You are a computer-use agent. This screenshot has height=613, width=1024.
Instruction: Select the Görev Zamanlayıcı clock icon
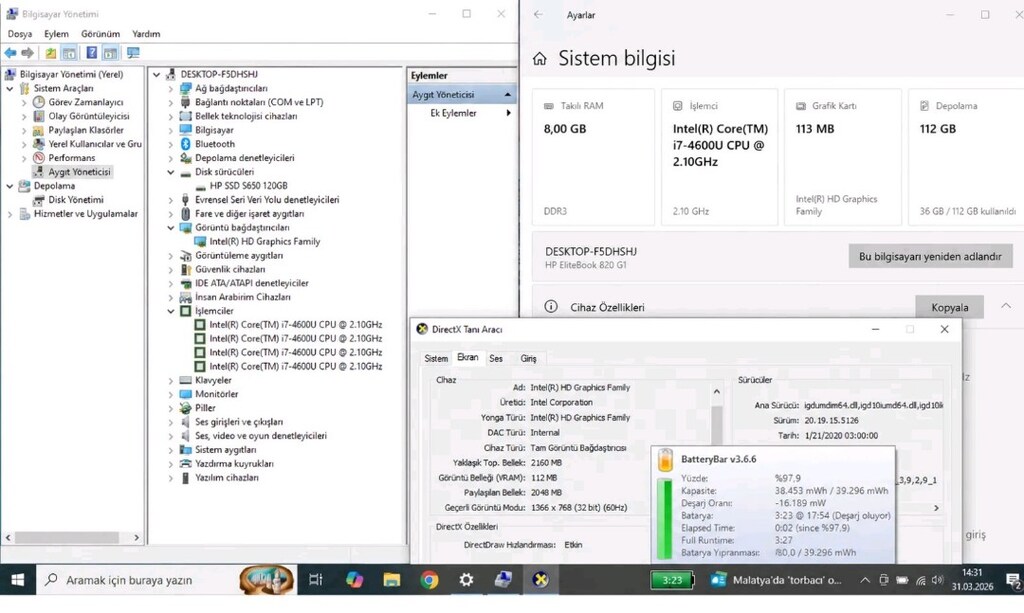[x=39, y=102]
